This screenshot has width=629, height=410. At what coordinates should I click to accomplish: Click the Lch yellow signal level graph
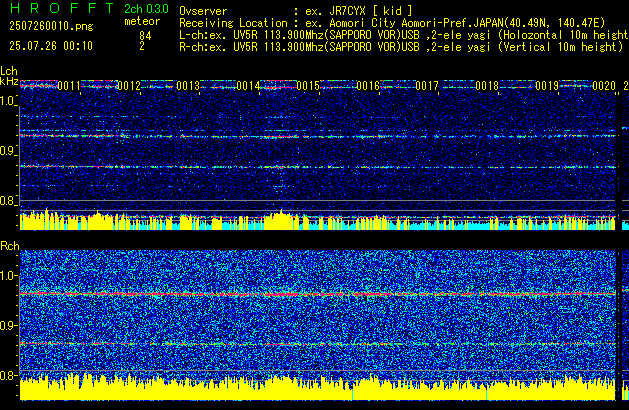click(x=318, y=220)
